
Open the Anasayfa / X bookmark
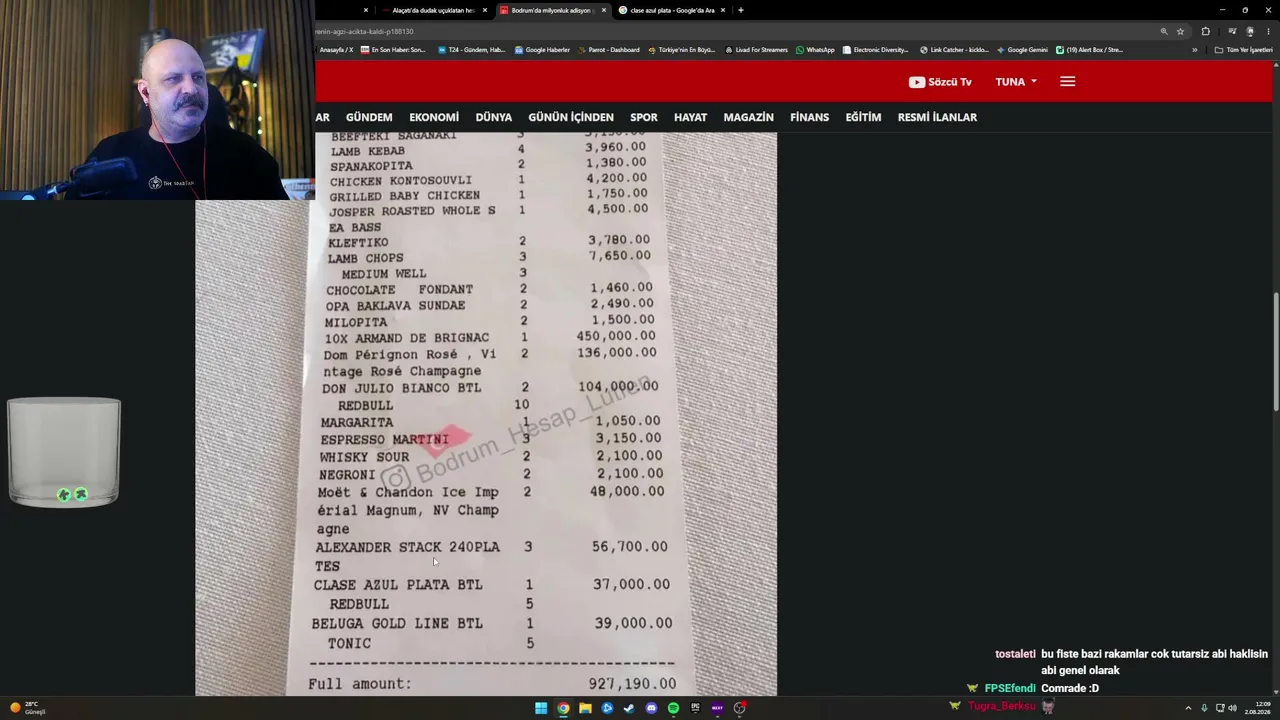coord(336,50)
